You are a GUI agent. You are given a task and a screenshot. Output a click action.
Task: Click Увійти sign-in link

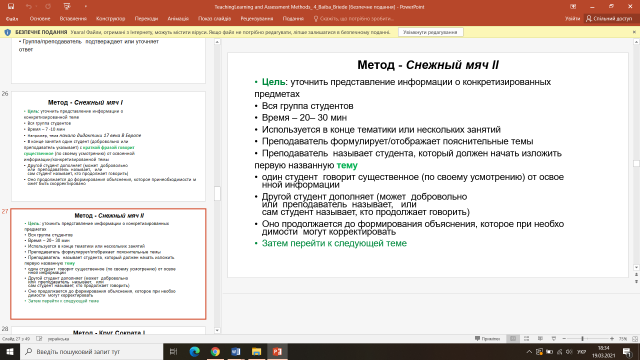tap(572, 19)
